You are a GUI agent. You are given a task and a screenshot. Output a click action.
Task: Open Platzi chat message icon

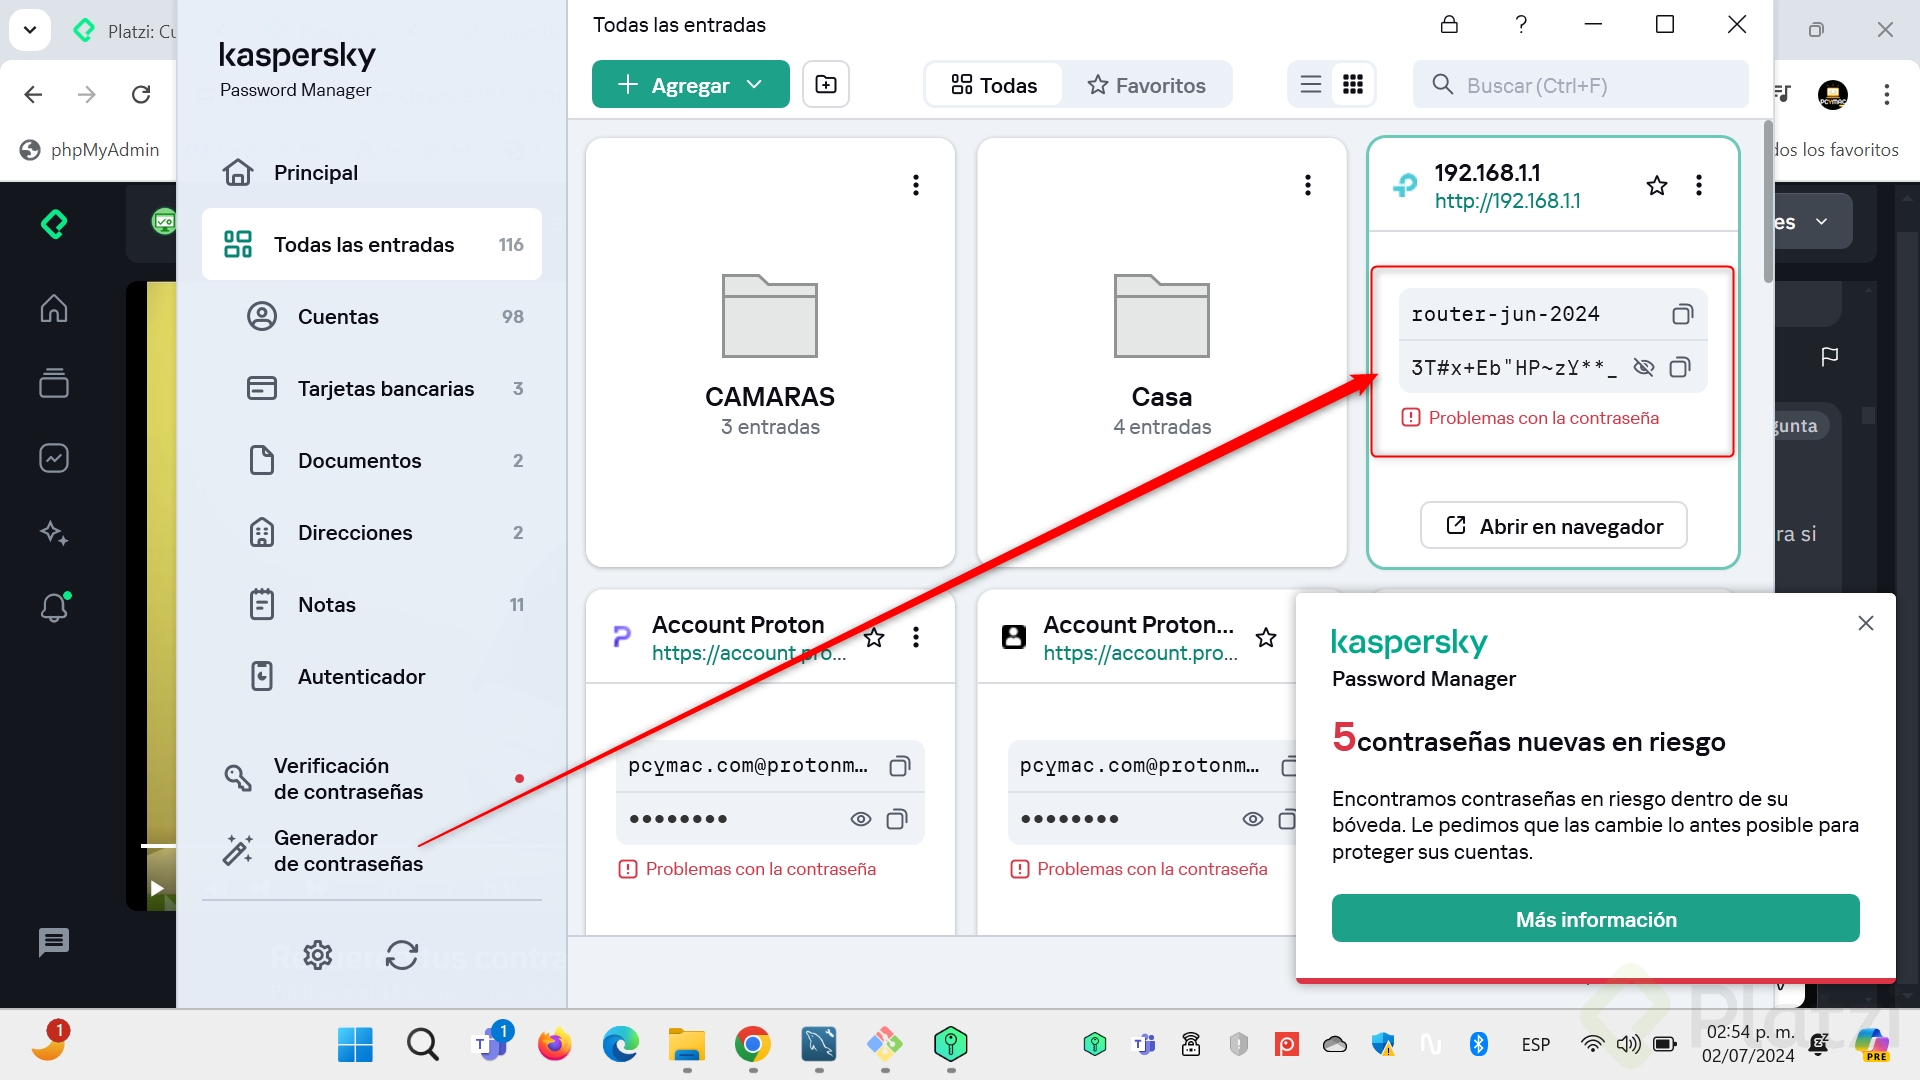tap(54, 942)
